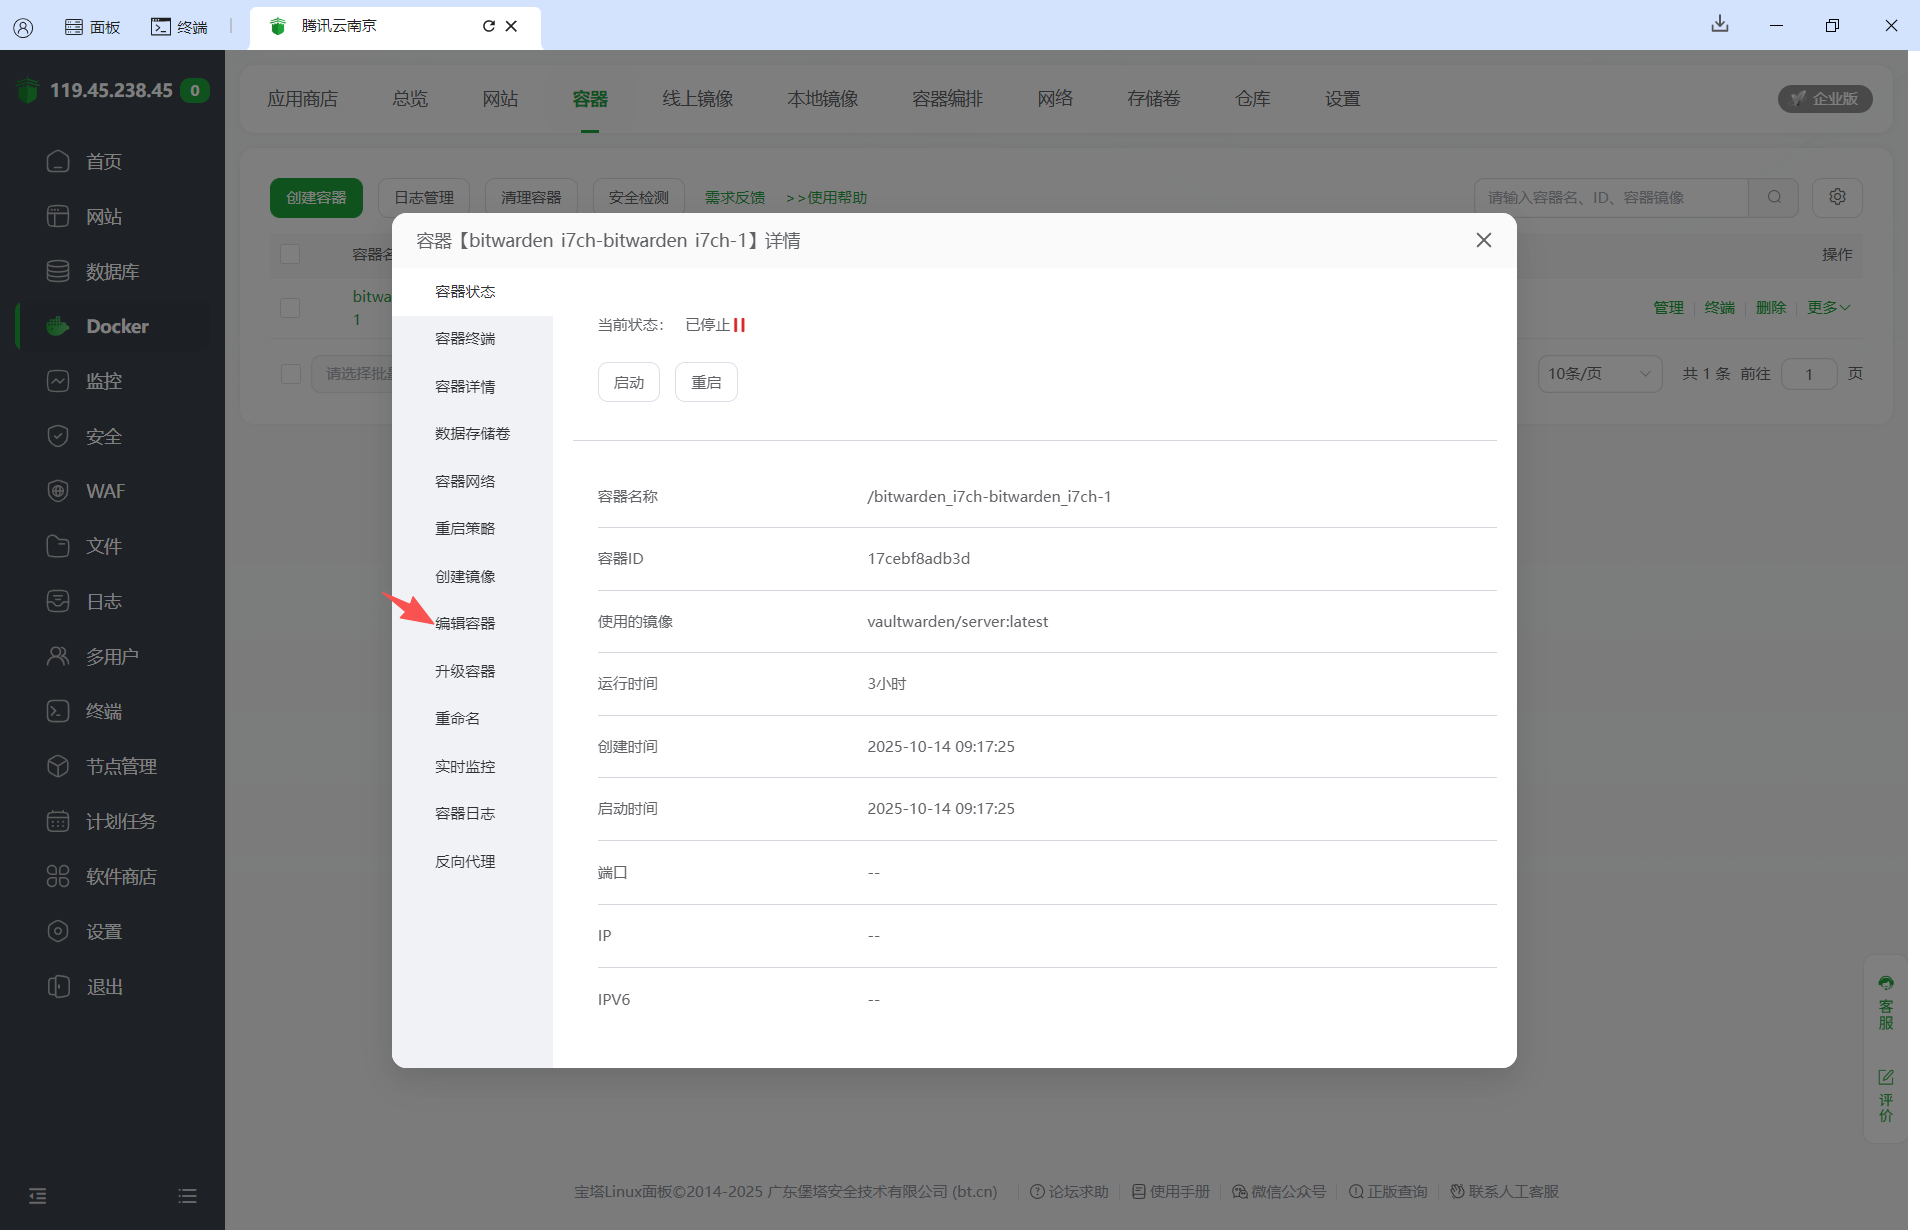Collapse the sidebar using bottom-left menu icon
Viewport: 1920px width, 1230px height.
click(38, 1196)
